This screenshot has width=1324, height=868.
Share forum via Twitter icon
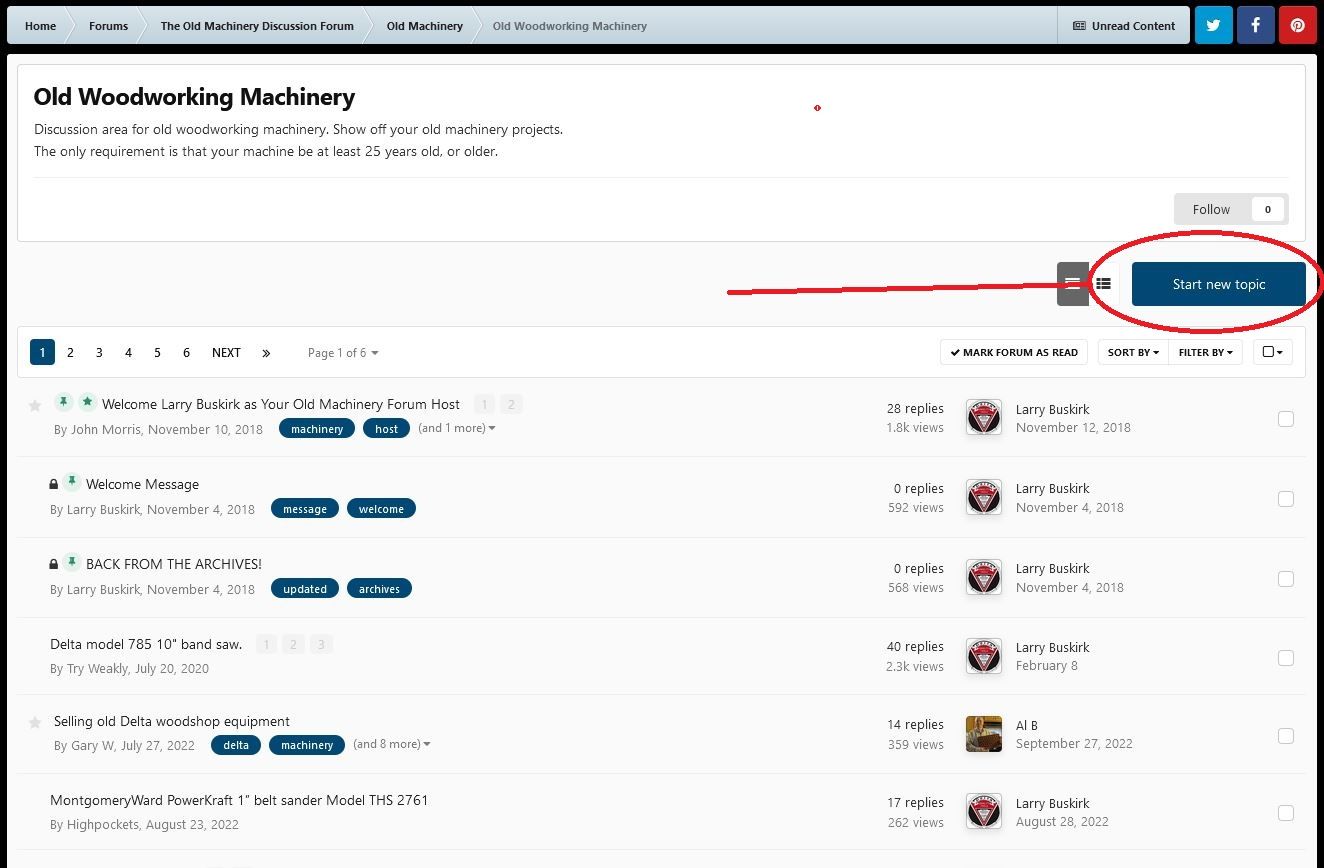(x=1213, y=26)
